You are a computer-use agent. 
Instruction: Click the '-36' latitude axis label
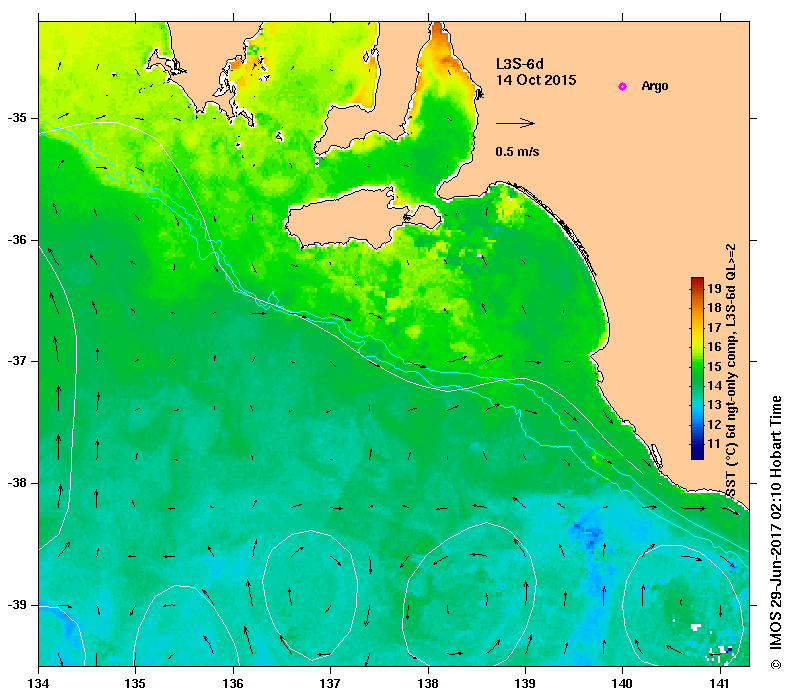pyautogui.click(x=17, y=240)
